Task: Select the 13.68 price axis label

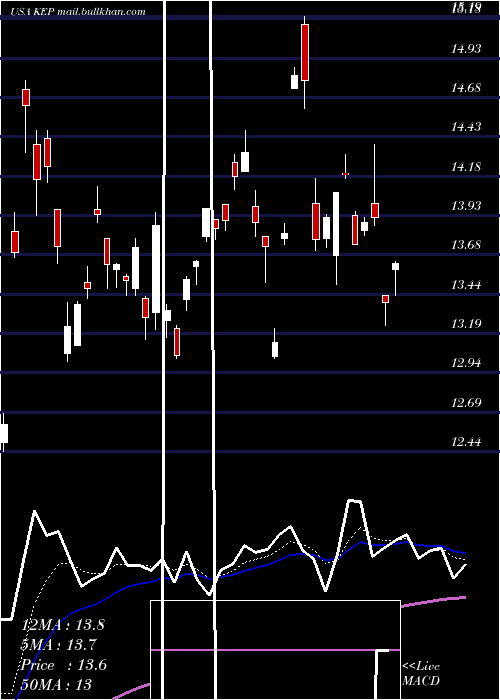Action: (466, 245)
